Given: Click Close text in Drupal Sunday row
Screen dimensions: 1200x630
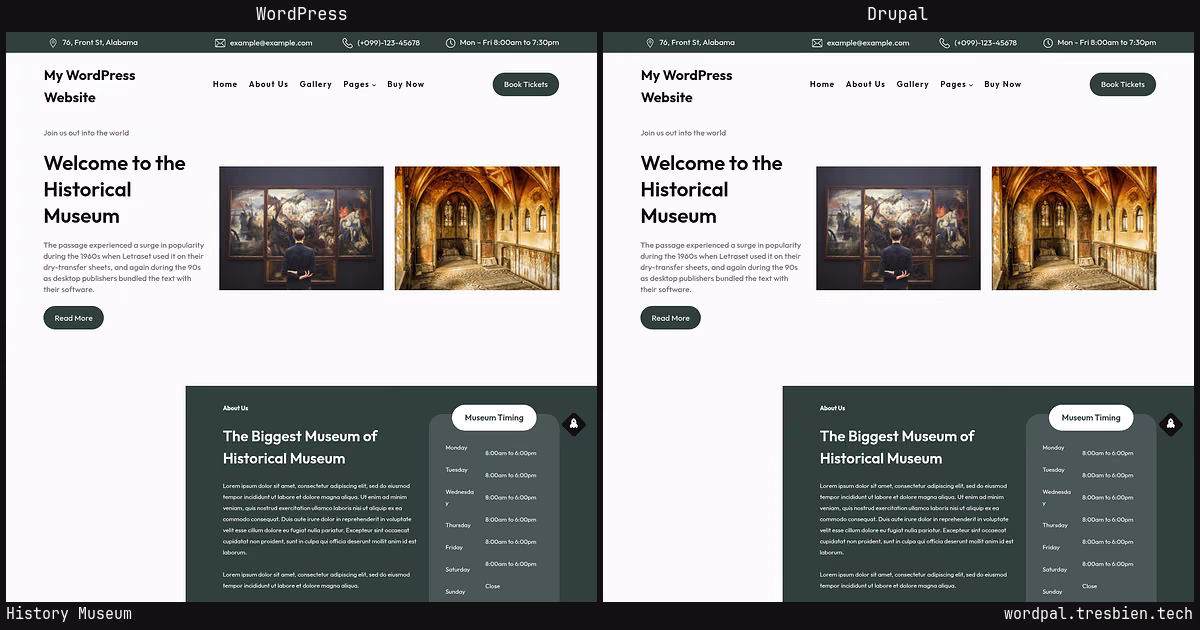Looking at the screenshot, I should click(x=1089, y=586).
